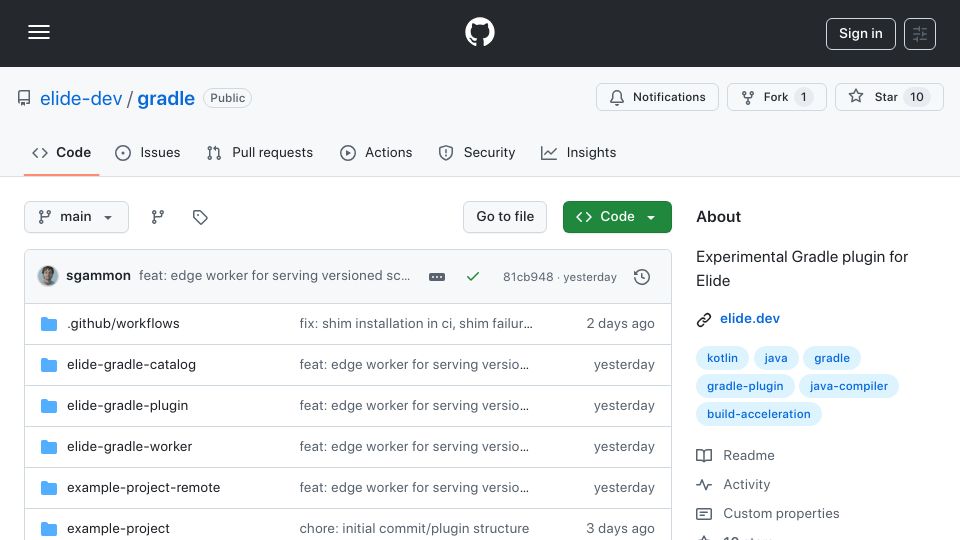Open the elide-dev owner link
Viewport: 960px width, 540px height.
tap(81, 98)
